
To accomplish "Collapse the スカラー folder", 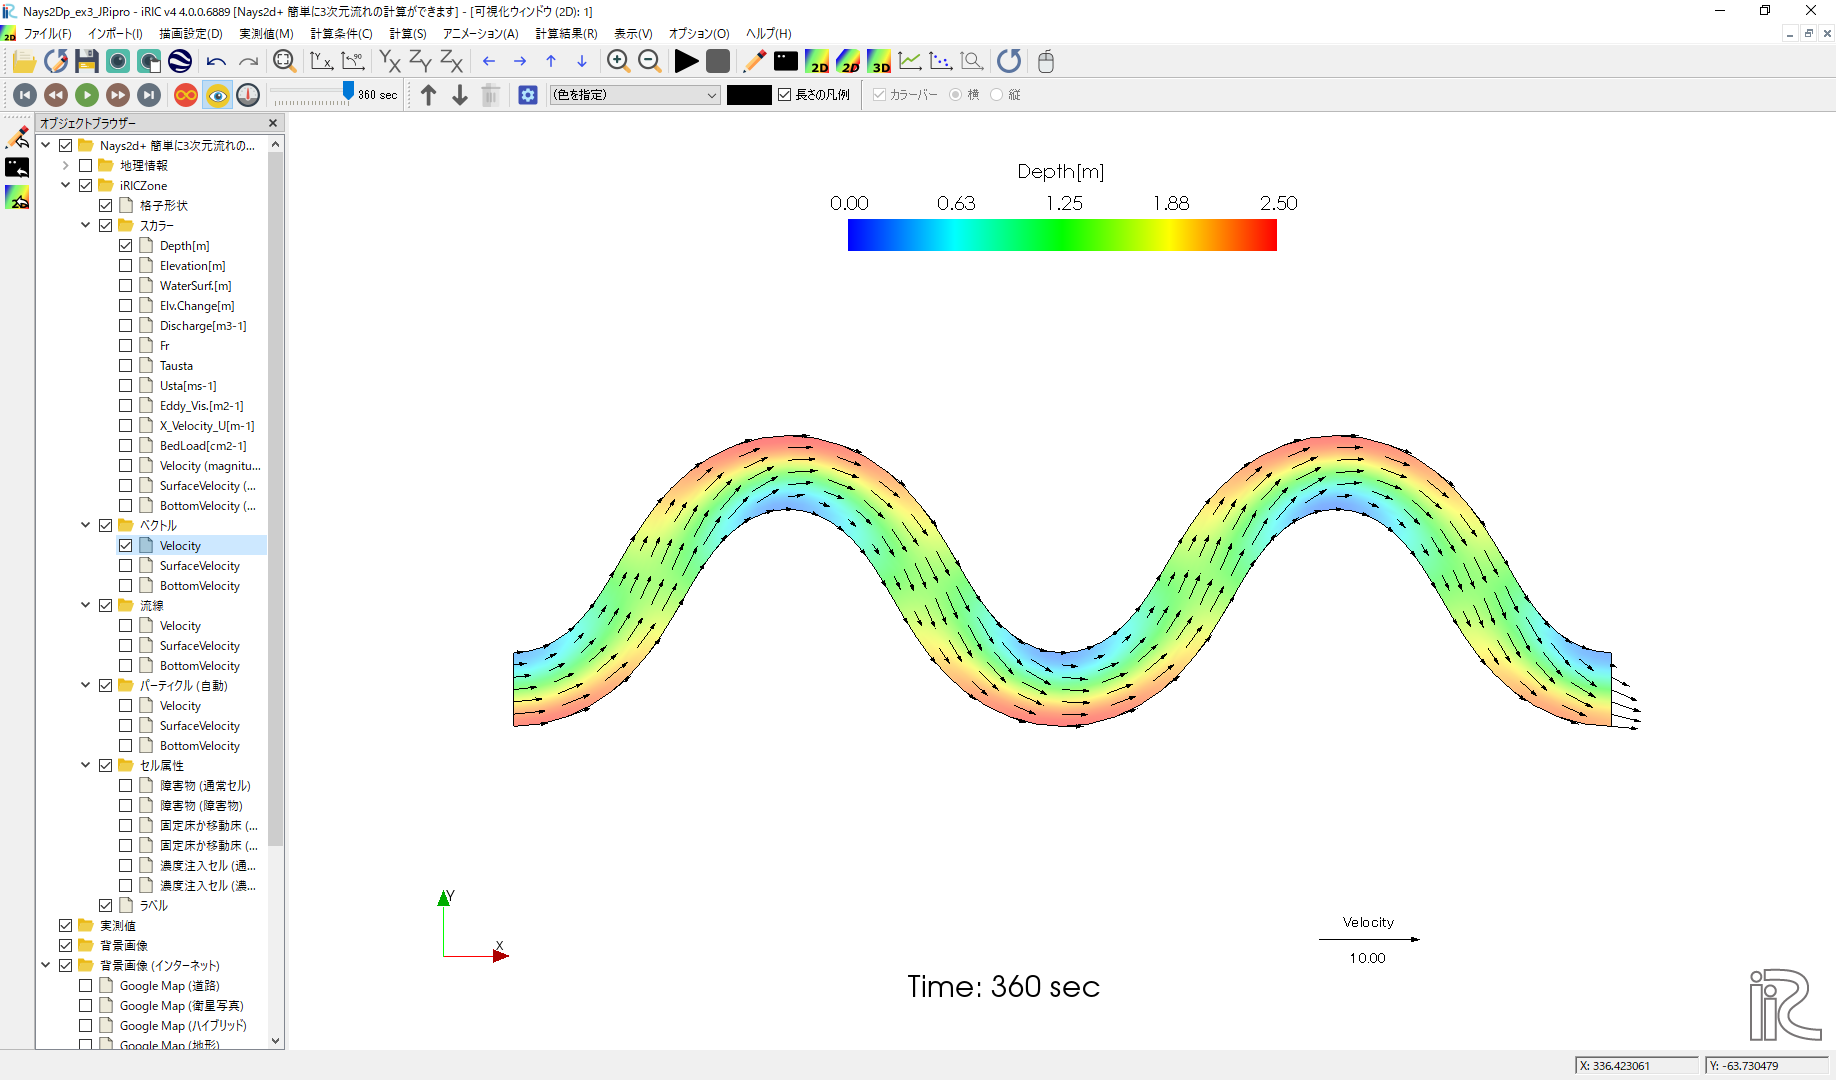I will point(85,225).
